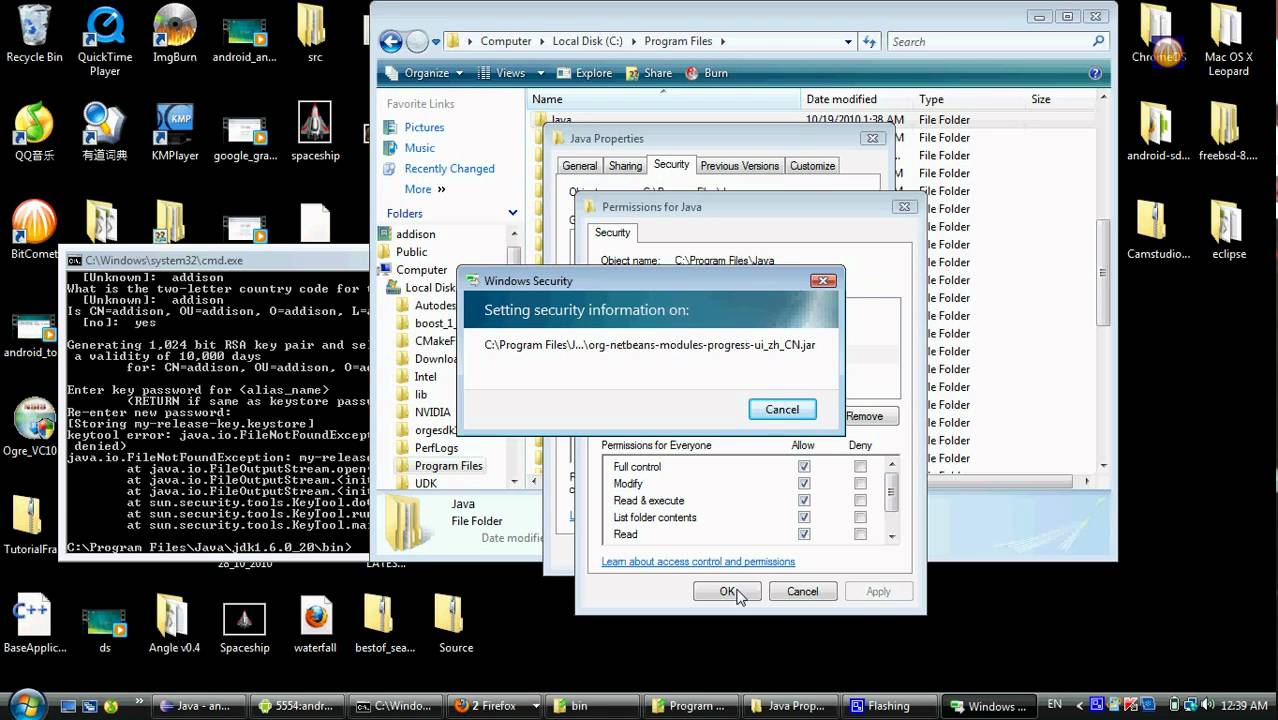Open the waterfall Firefox desktop shortcut
This screenshot has width=1278, height=720.
[x=315, y=625]
